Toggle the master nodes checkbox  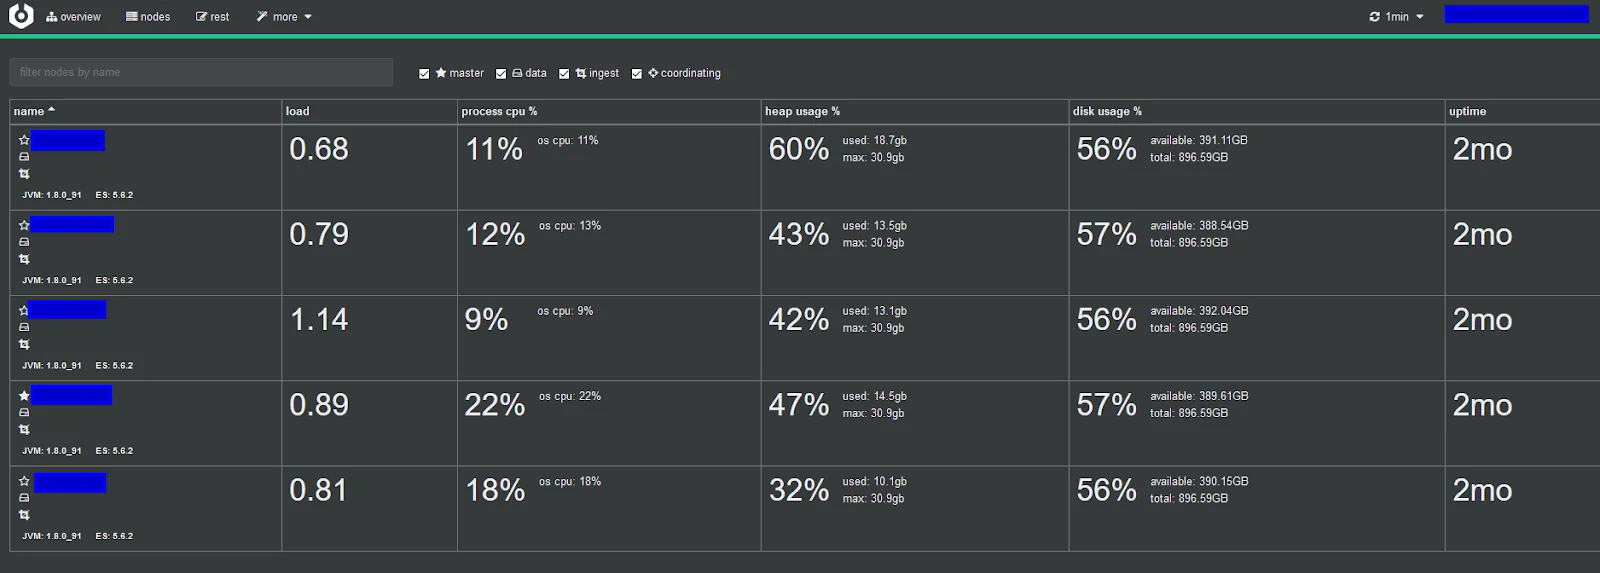[424, 74]
